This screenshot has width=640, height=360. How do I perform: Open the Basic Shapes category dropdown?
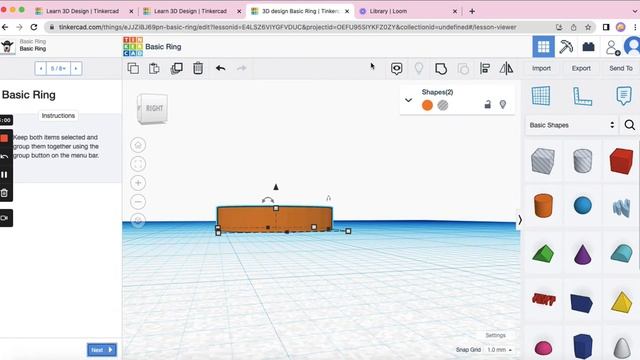[x=571, y=125]
